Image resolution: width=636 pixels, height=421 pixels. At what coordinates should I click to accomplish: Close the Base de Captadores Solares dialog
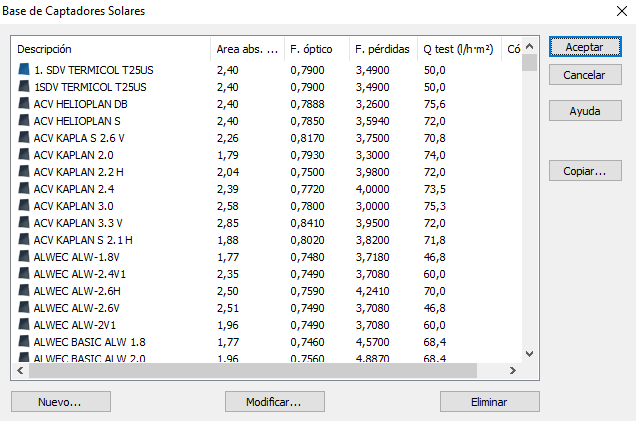click(621, 11)
